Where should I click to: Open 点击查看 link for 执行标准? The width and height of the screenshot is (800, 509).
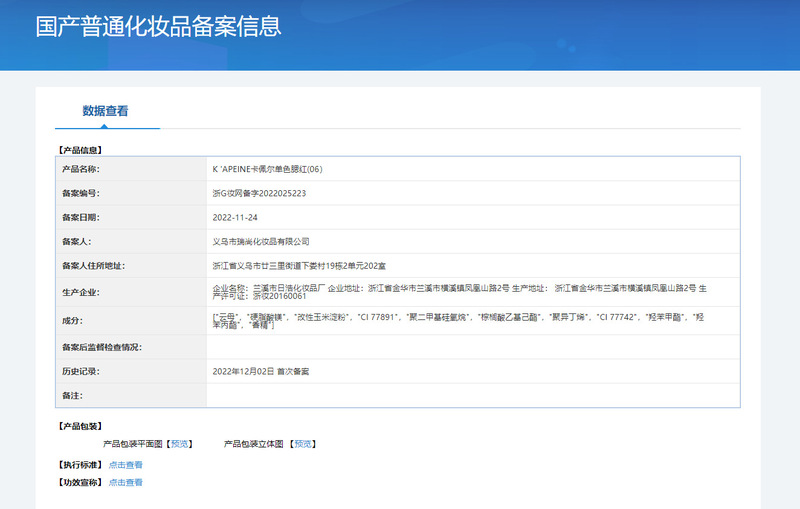point(126,465)
